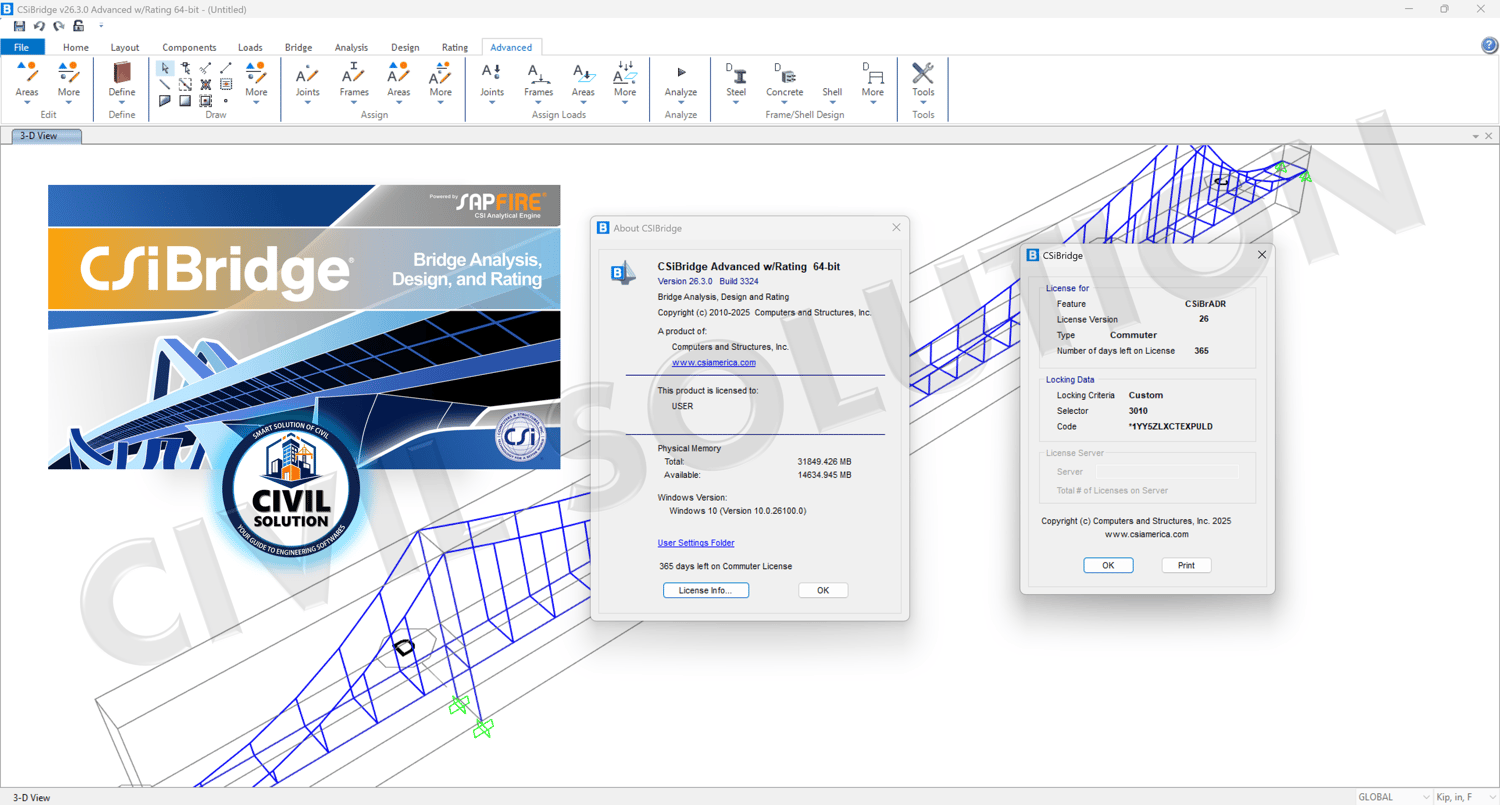
Task: Open the quick access toolbar customize arrow
Action: [101, 26]
